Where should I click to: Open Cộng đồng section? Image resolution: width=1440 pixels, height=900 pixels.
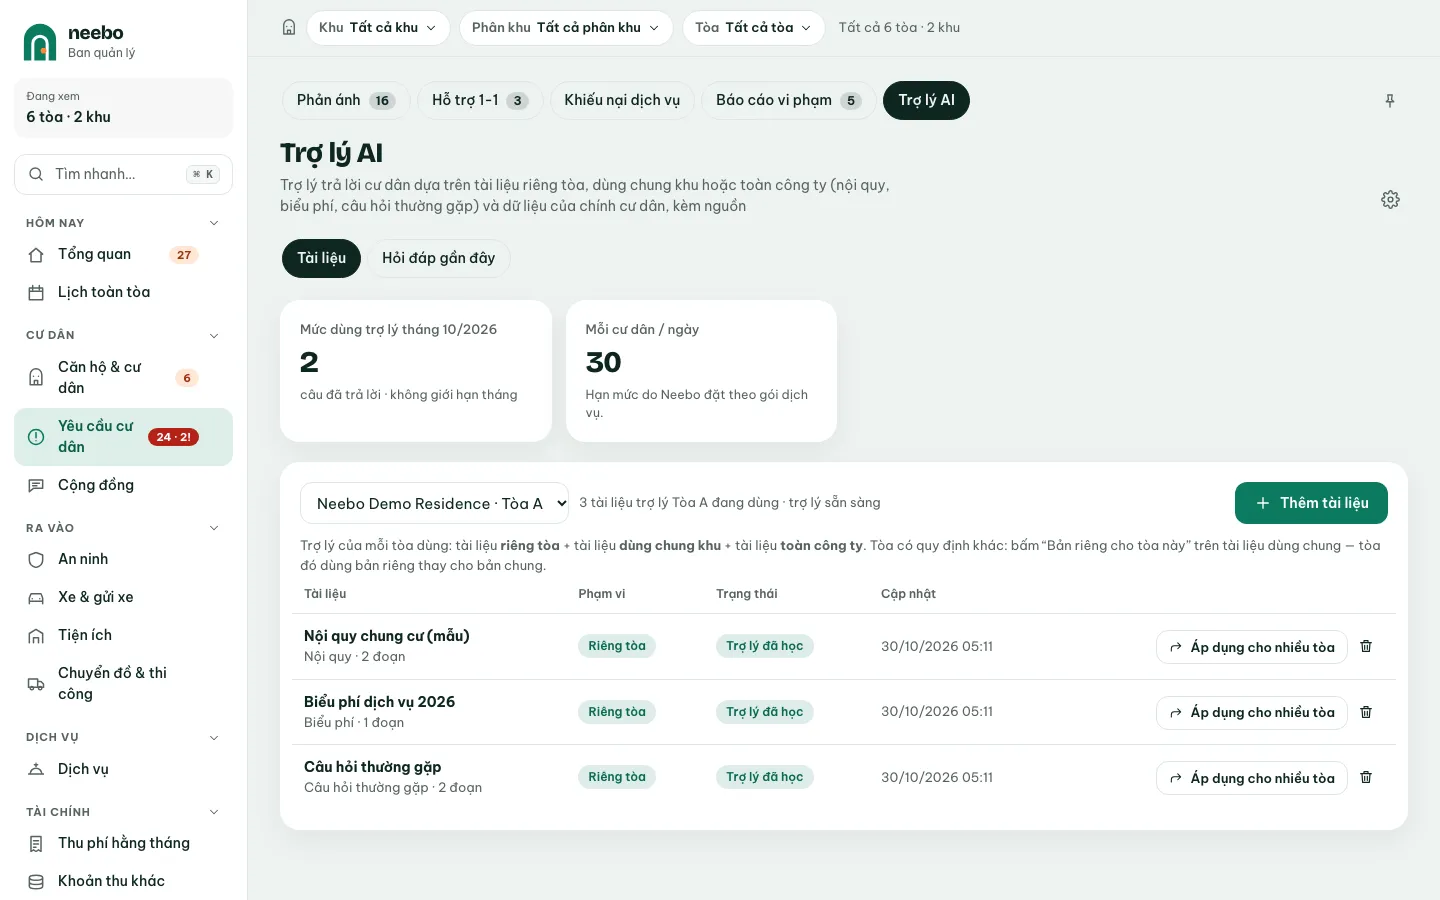(123, 485)
